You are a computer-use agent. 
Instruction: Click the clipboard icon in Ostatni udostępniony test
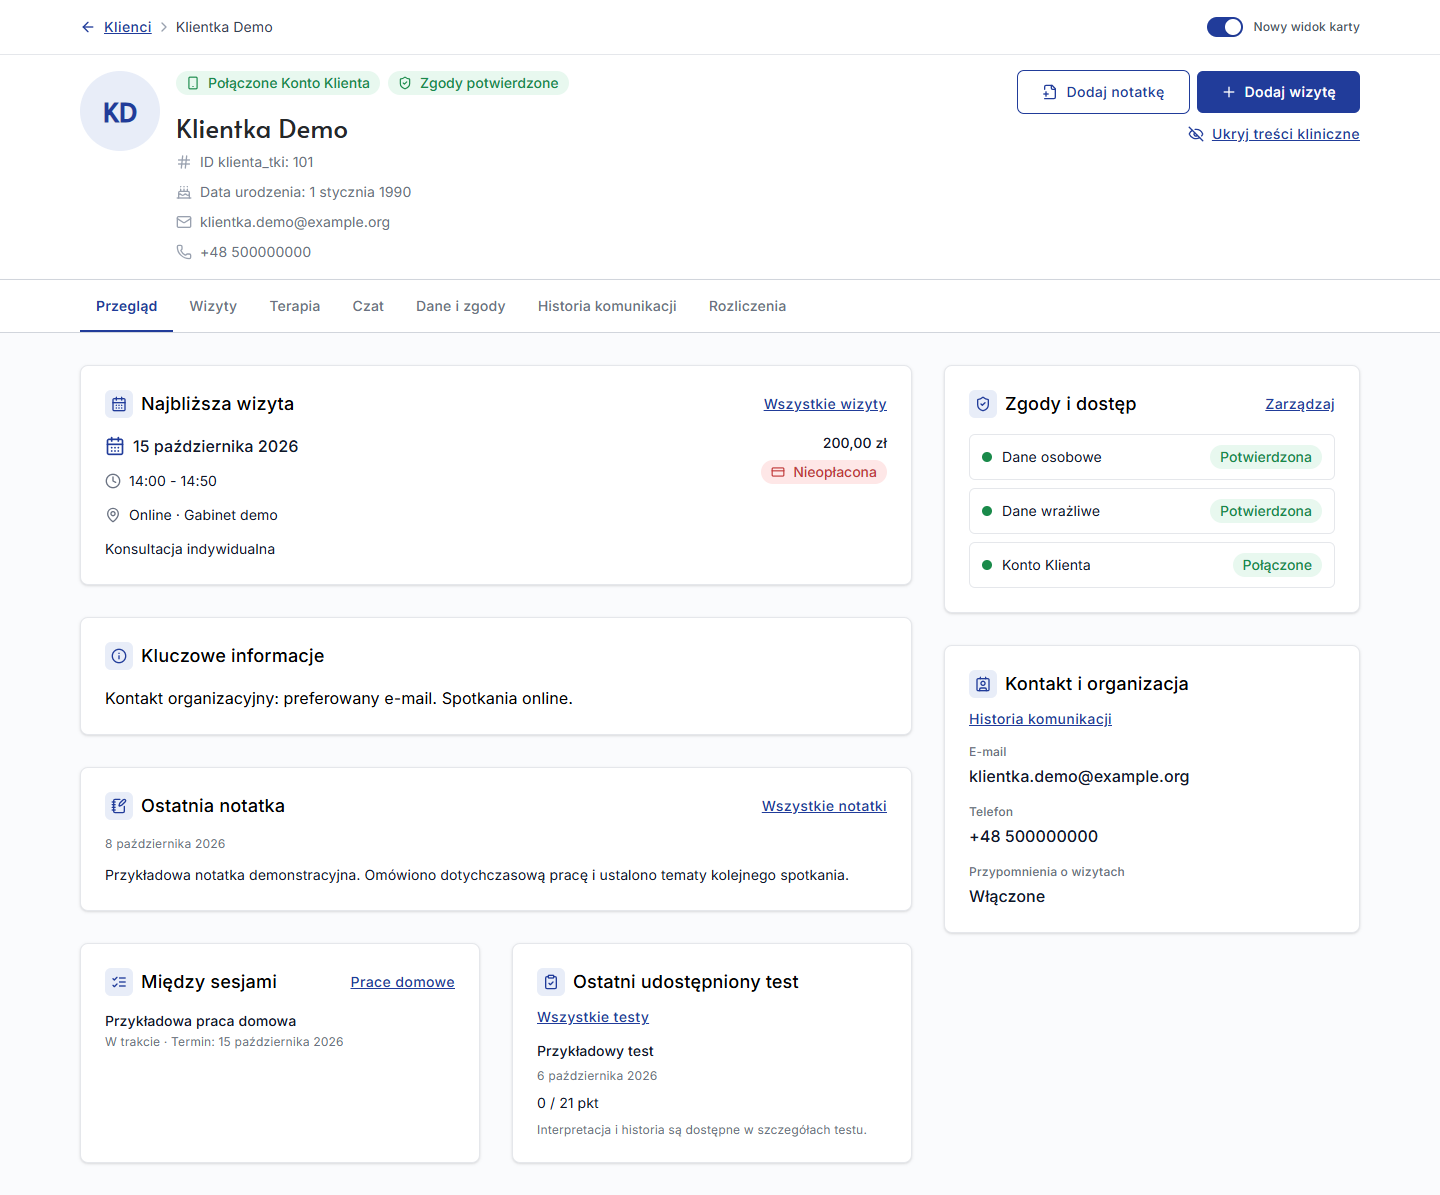[551, 982]
